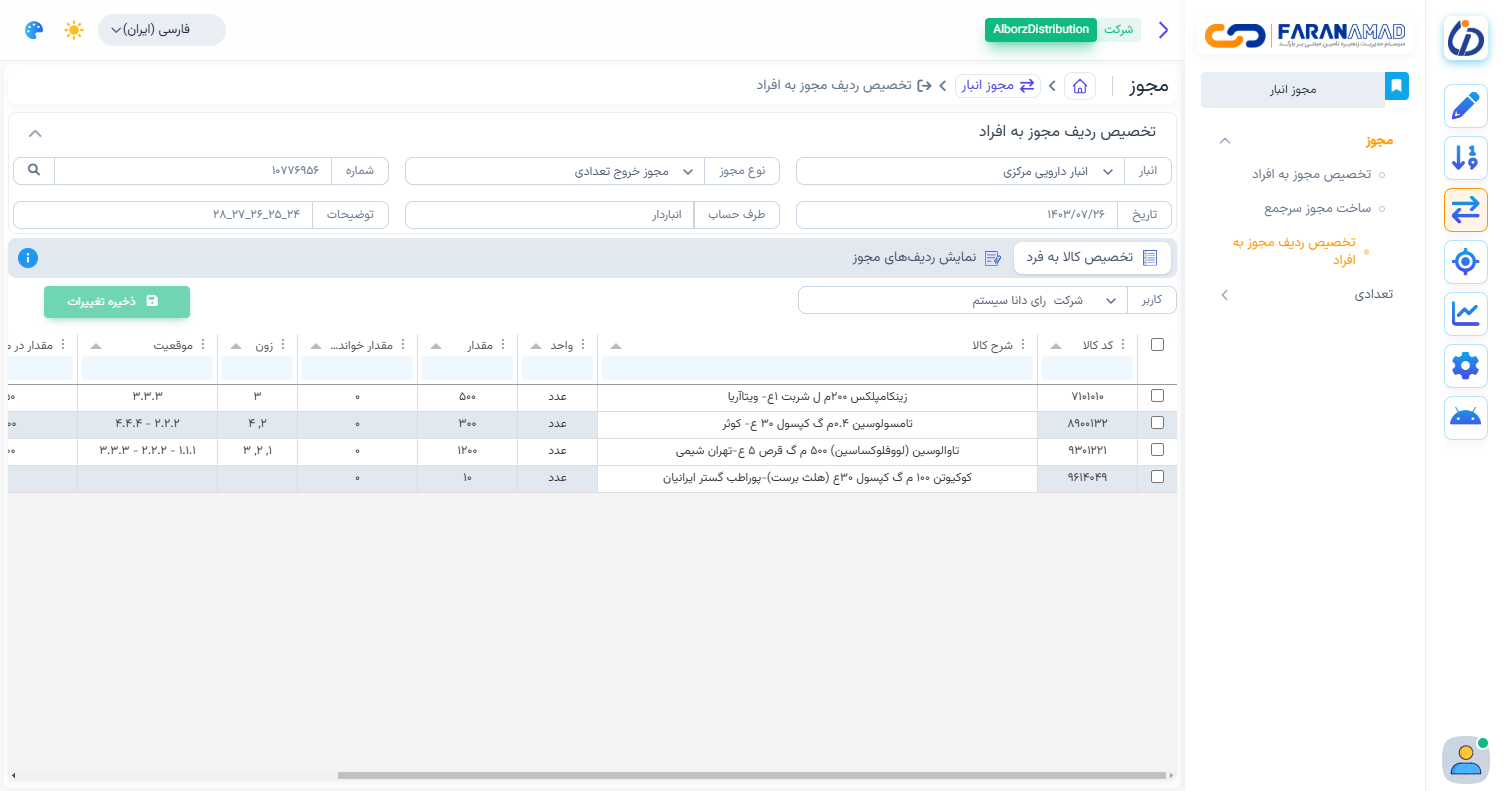Viewport: 1505px width, 791px height.
Task: Switch to تخصیص کالا به فرد tab
Action: tap(1092, 257)
